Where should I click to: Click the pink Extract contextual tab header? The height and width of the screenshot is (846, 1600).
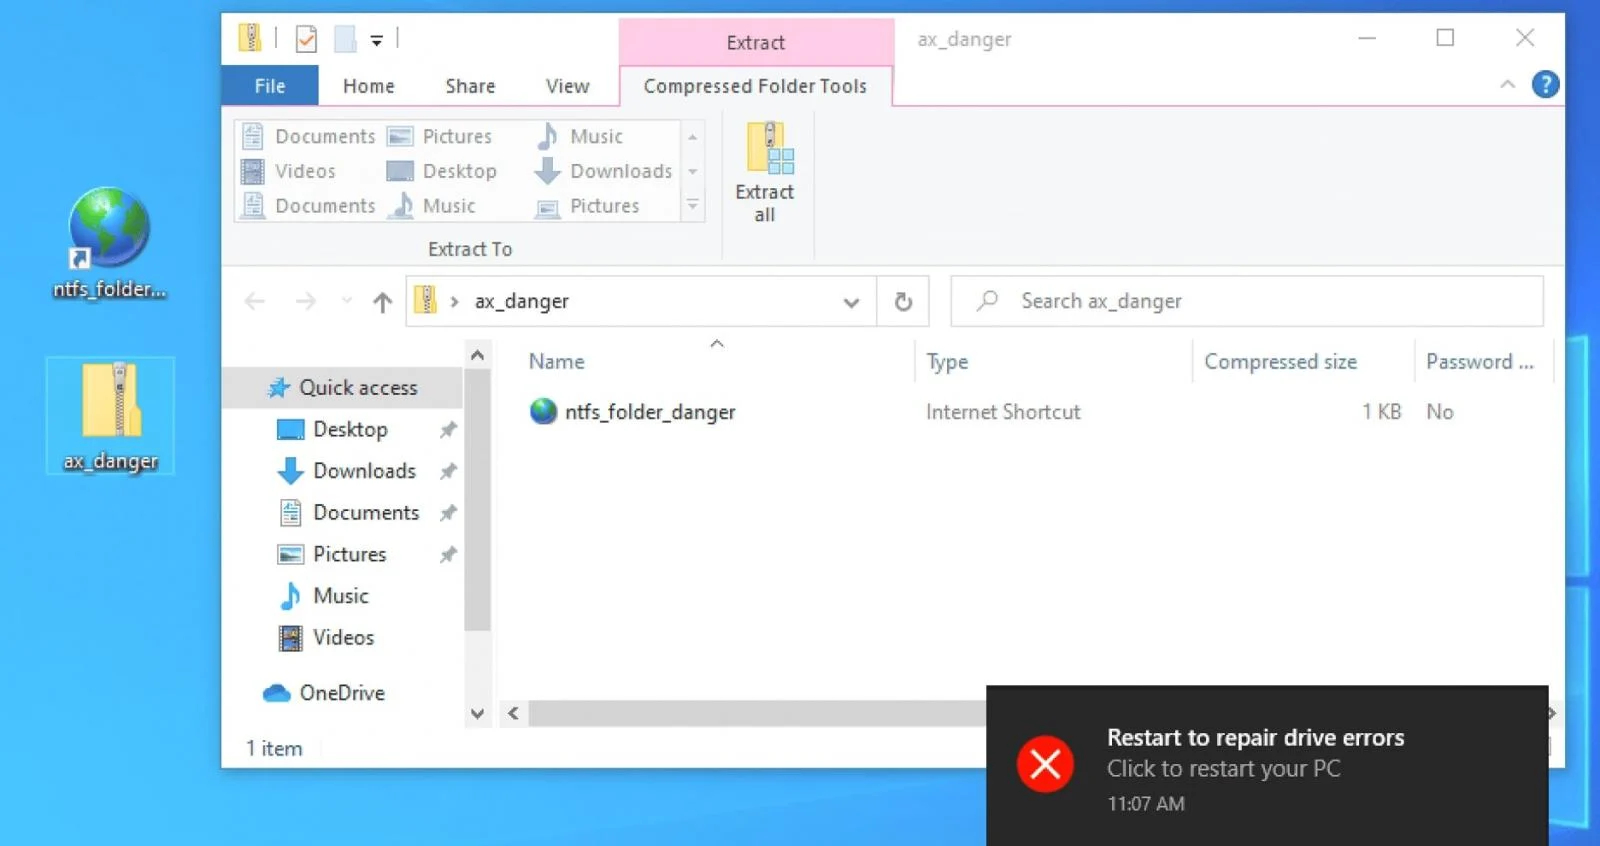point(756,42)
